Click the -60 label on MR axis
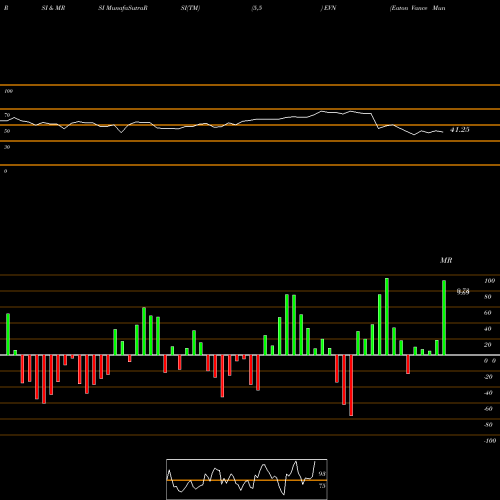This screenshot has height=500, width=500. (488, 409)
